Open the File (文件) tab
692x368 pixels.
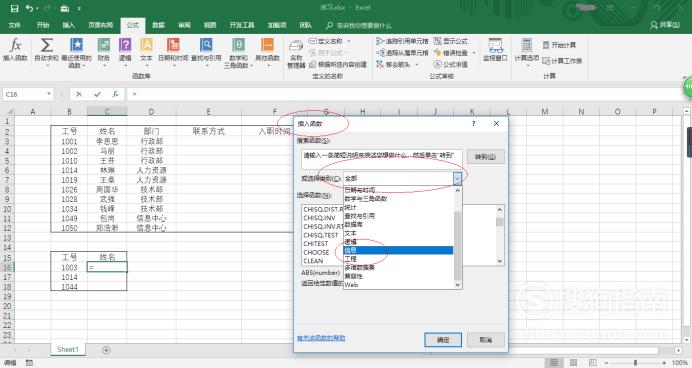pos(15,25)
